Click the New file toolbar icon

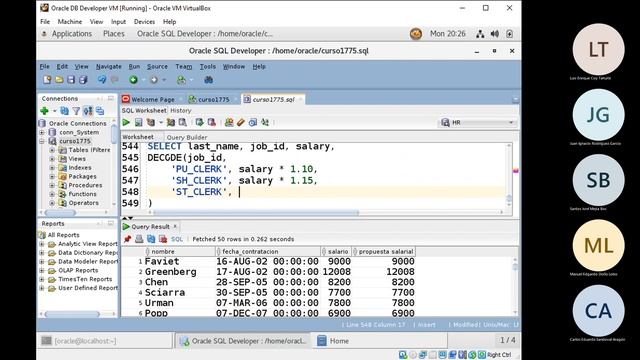pyautogui.click(x=47, y=80)
